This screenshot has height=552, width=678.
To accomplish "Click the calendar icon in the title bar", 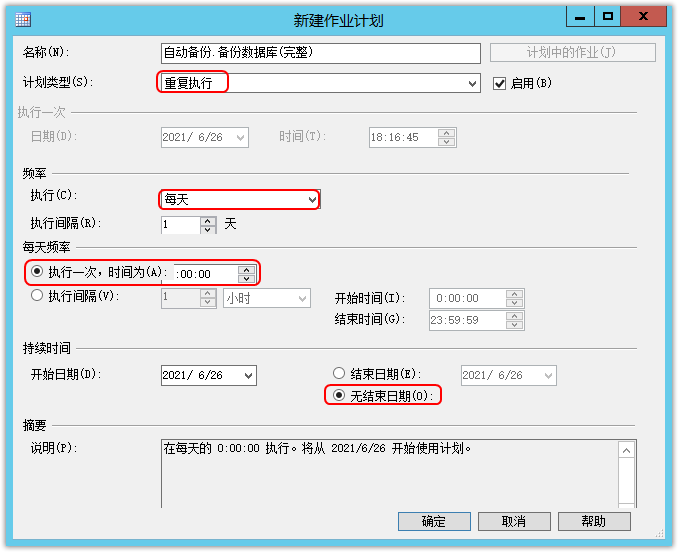I will point(22,20).
